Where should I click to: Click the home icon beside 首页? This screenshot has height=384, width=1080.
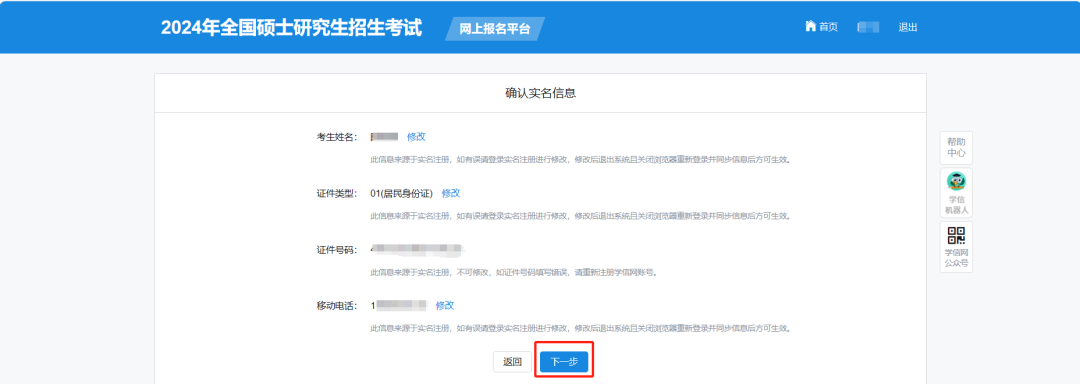pos(810,26)
